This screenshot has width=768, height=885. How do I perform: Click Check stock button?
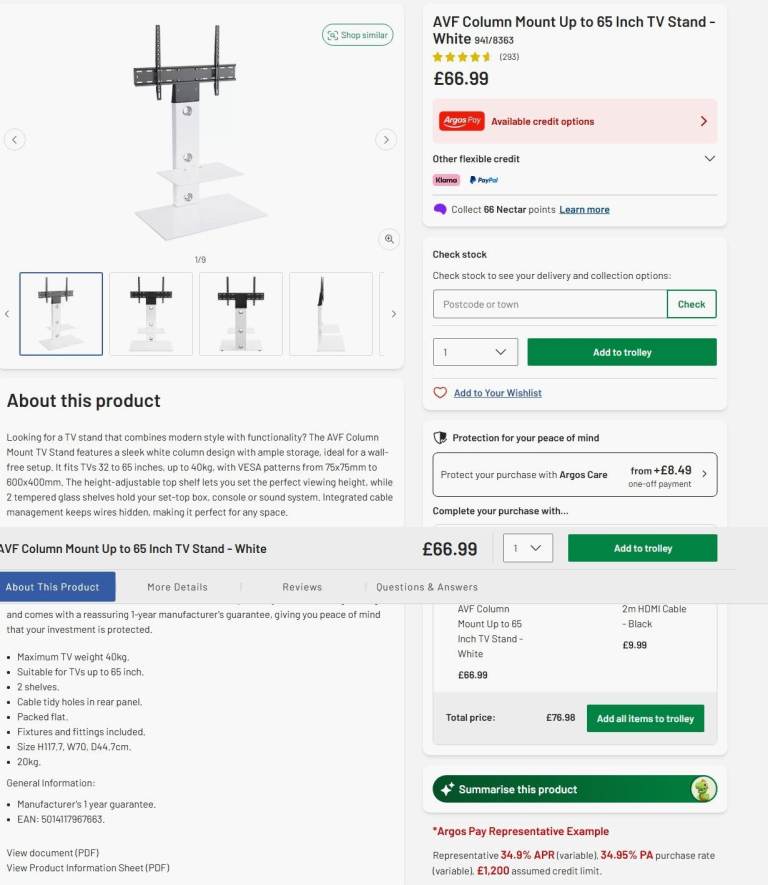pos(691,304)
